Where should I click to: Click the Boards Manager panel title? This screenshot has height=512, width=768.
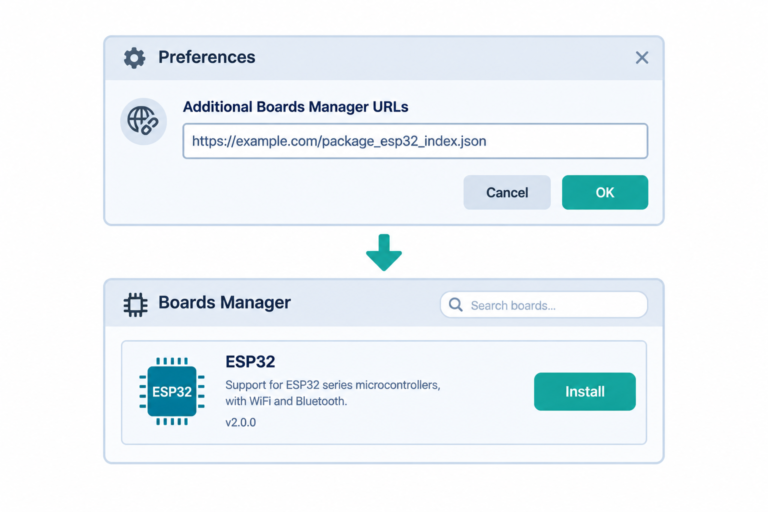[224, 303]
